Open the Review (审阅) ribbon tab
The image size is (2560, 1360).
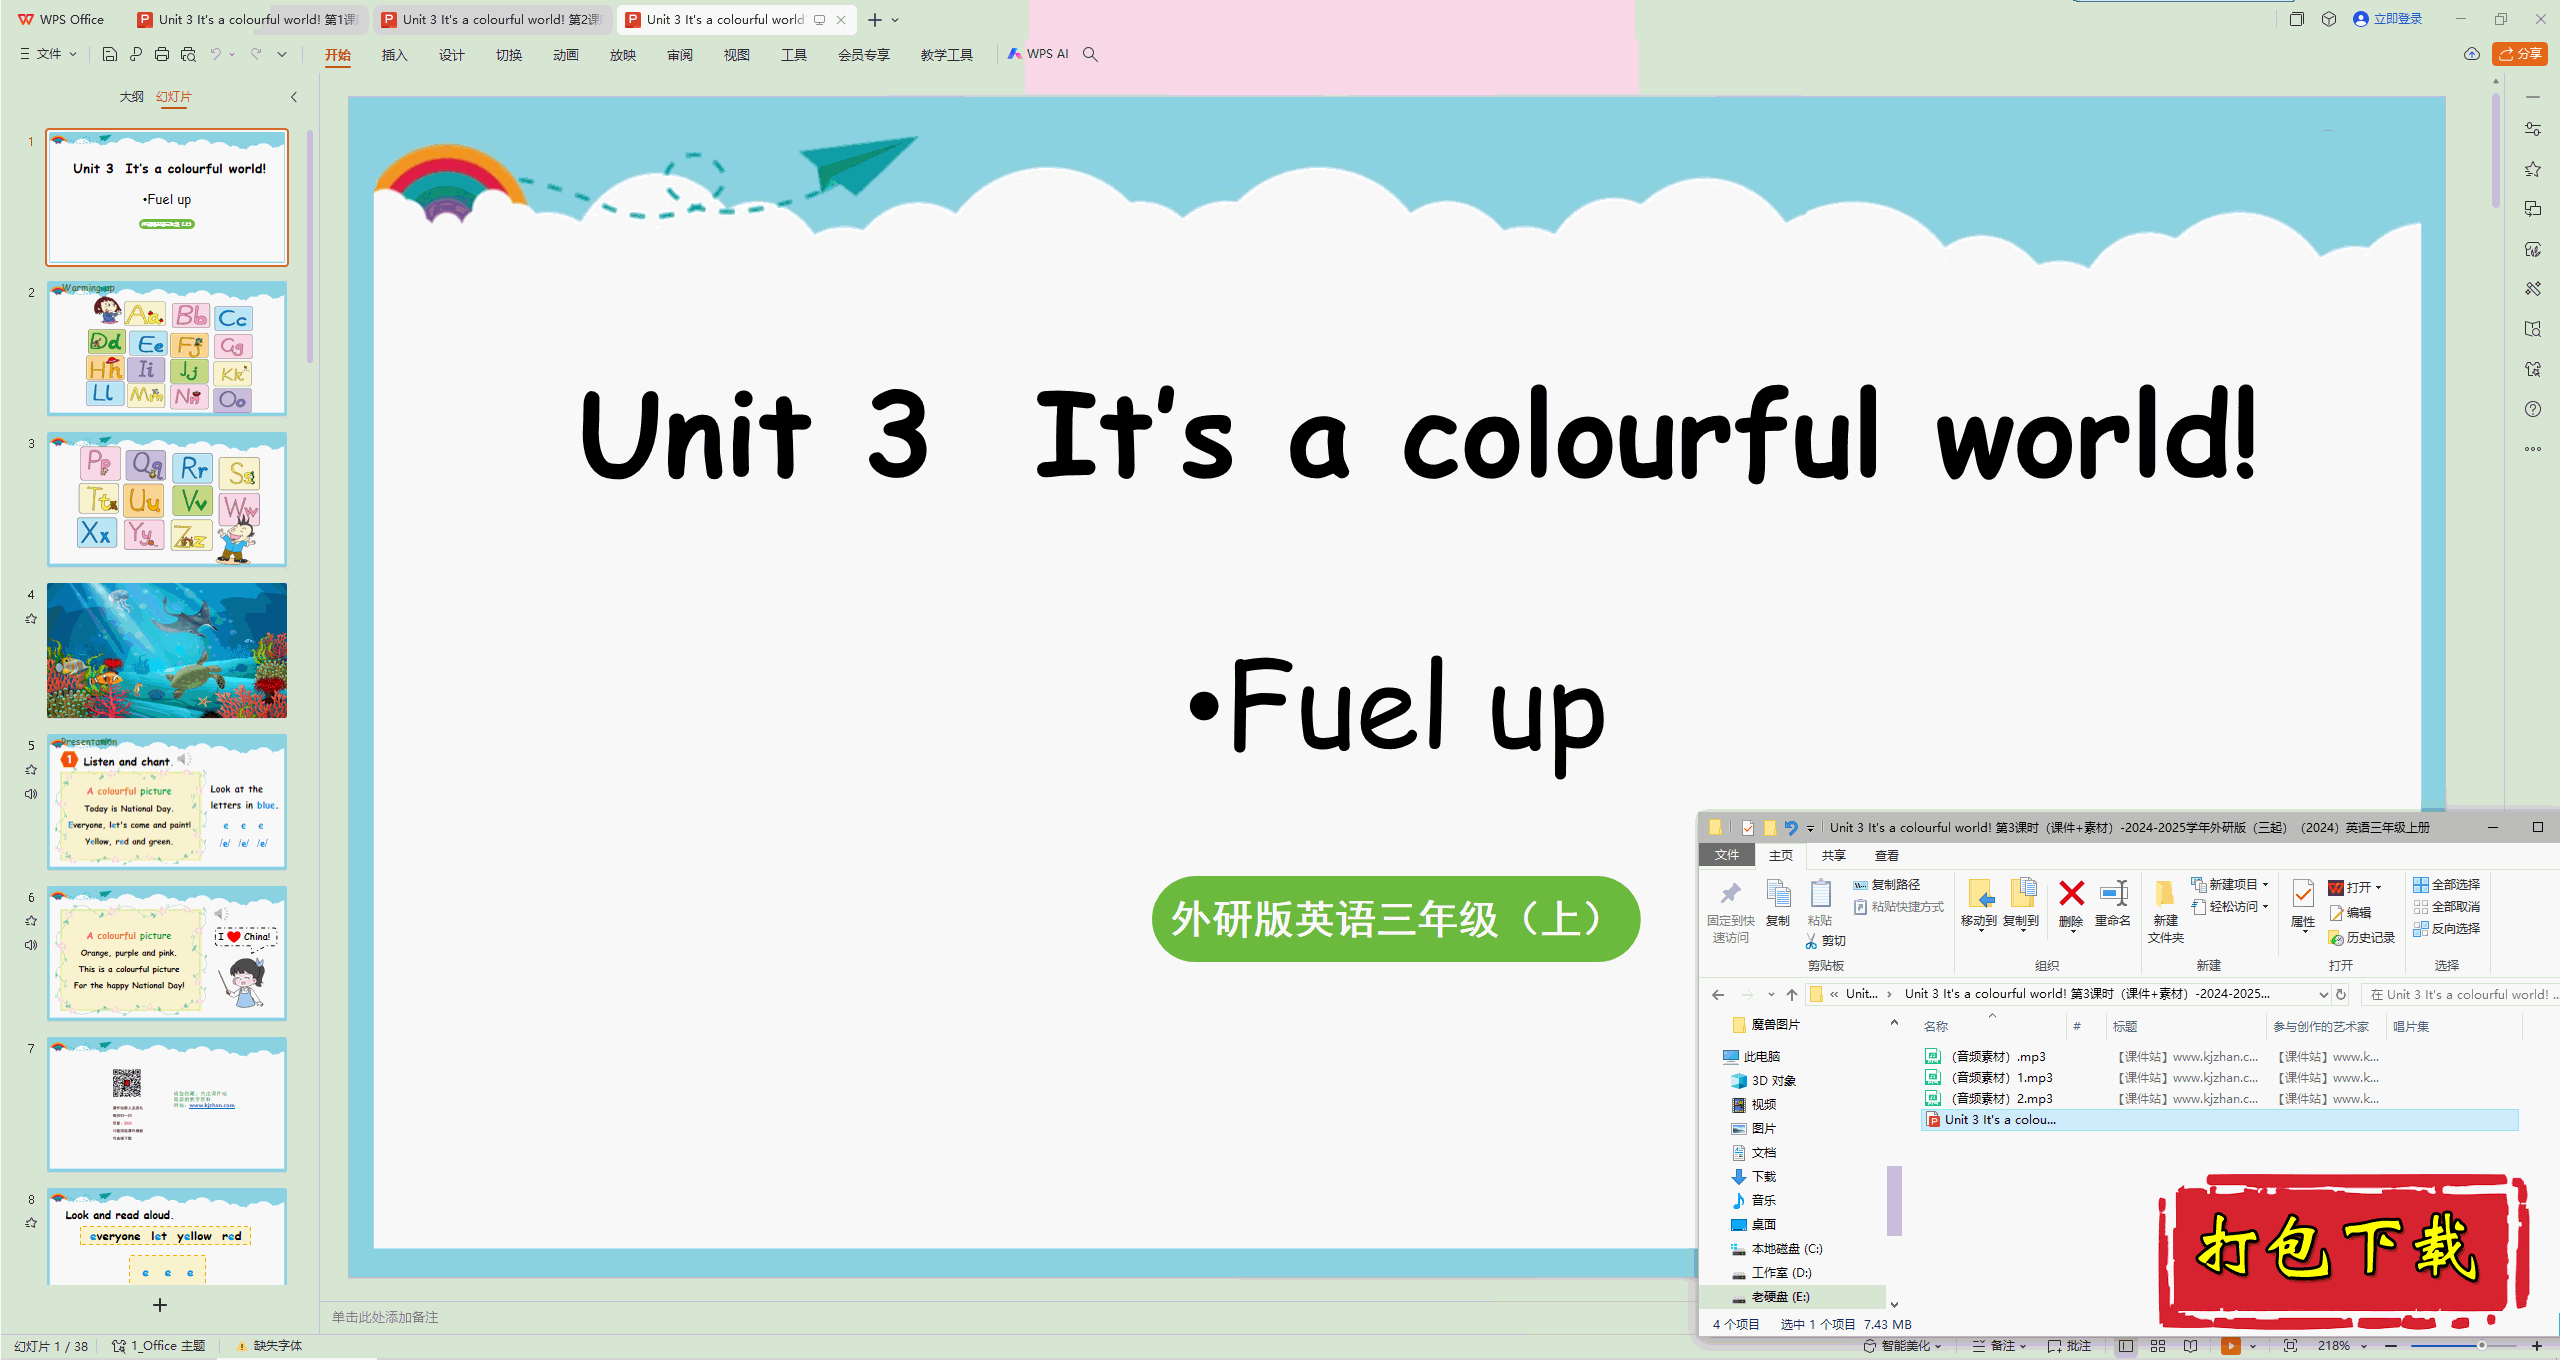[680, 55]
